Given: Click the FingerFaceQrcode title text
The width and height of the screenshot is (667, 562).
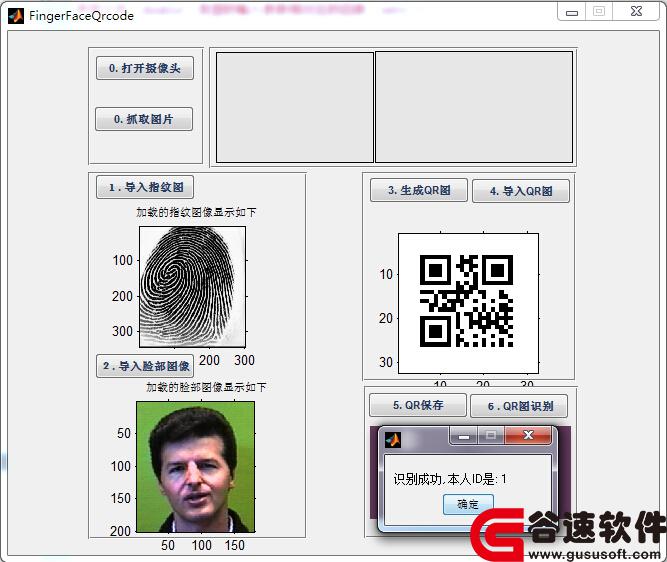Looking at the screenshot, I should (81, 16).
